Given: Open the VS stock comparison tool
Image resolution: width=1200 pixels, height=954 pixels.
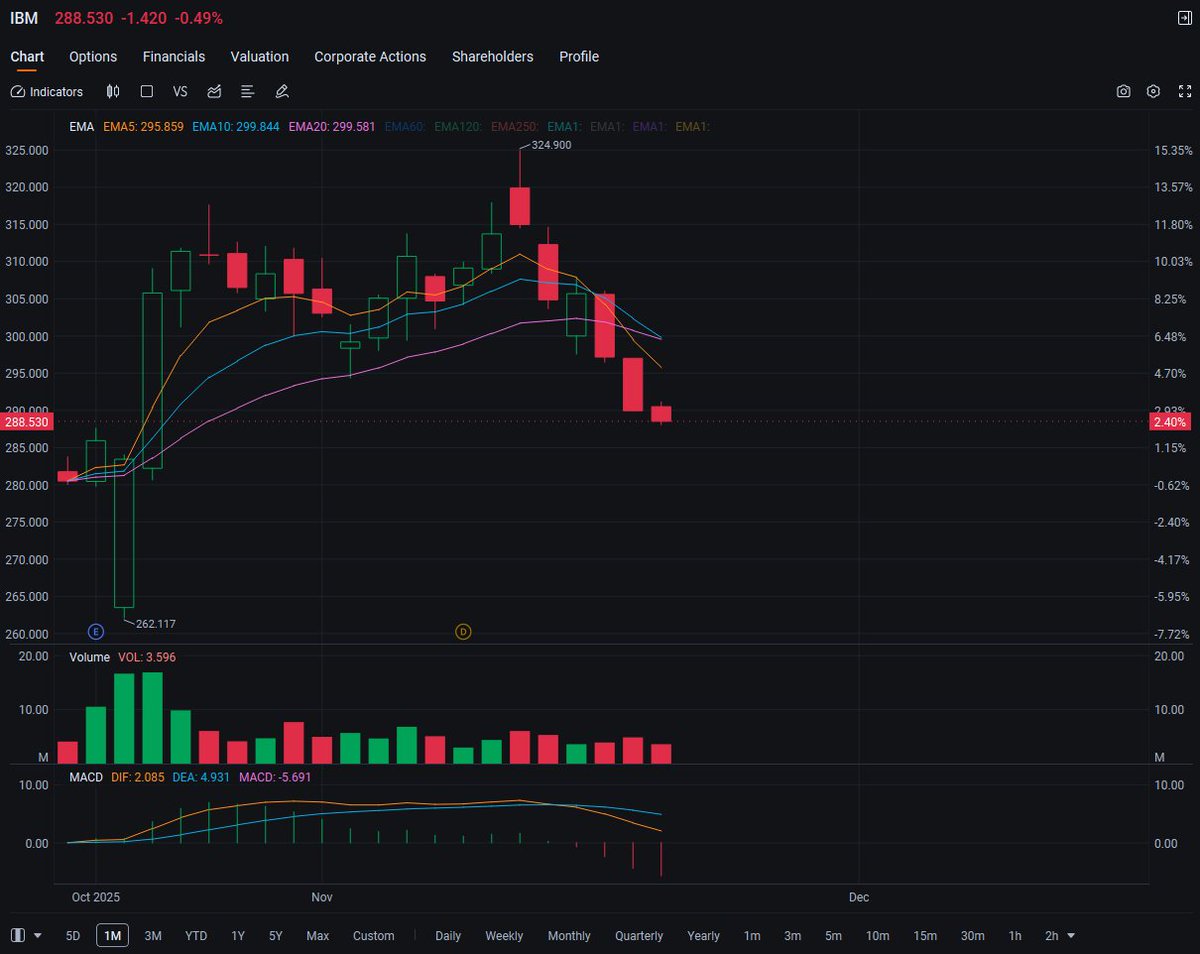Looking at the screenshot, I should pyautogui.click(x=180, y=91).
